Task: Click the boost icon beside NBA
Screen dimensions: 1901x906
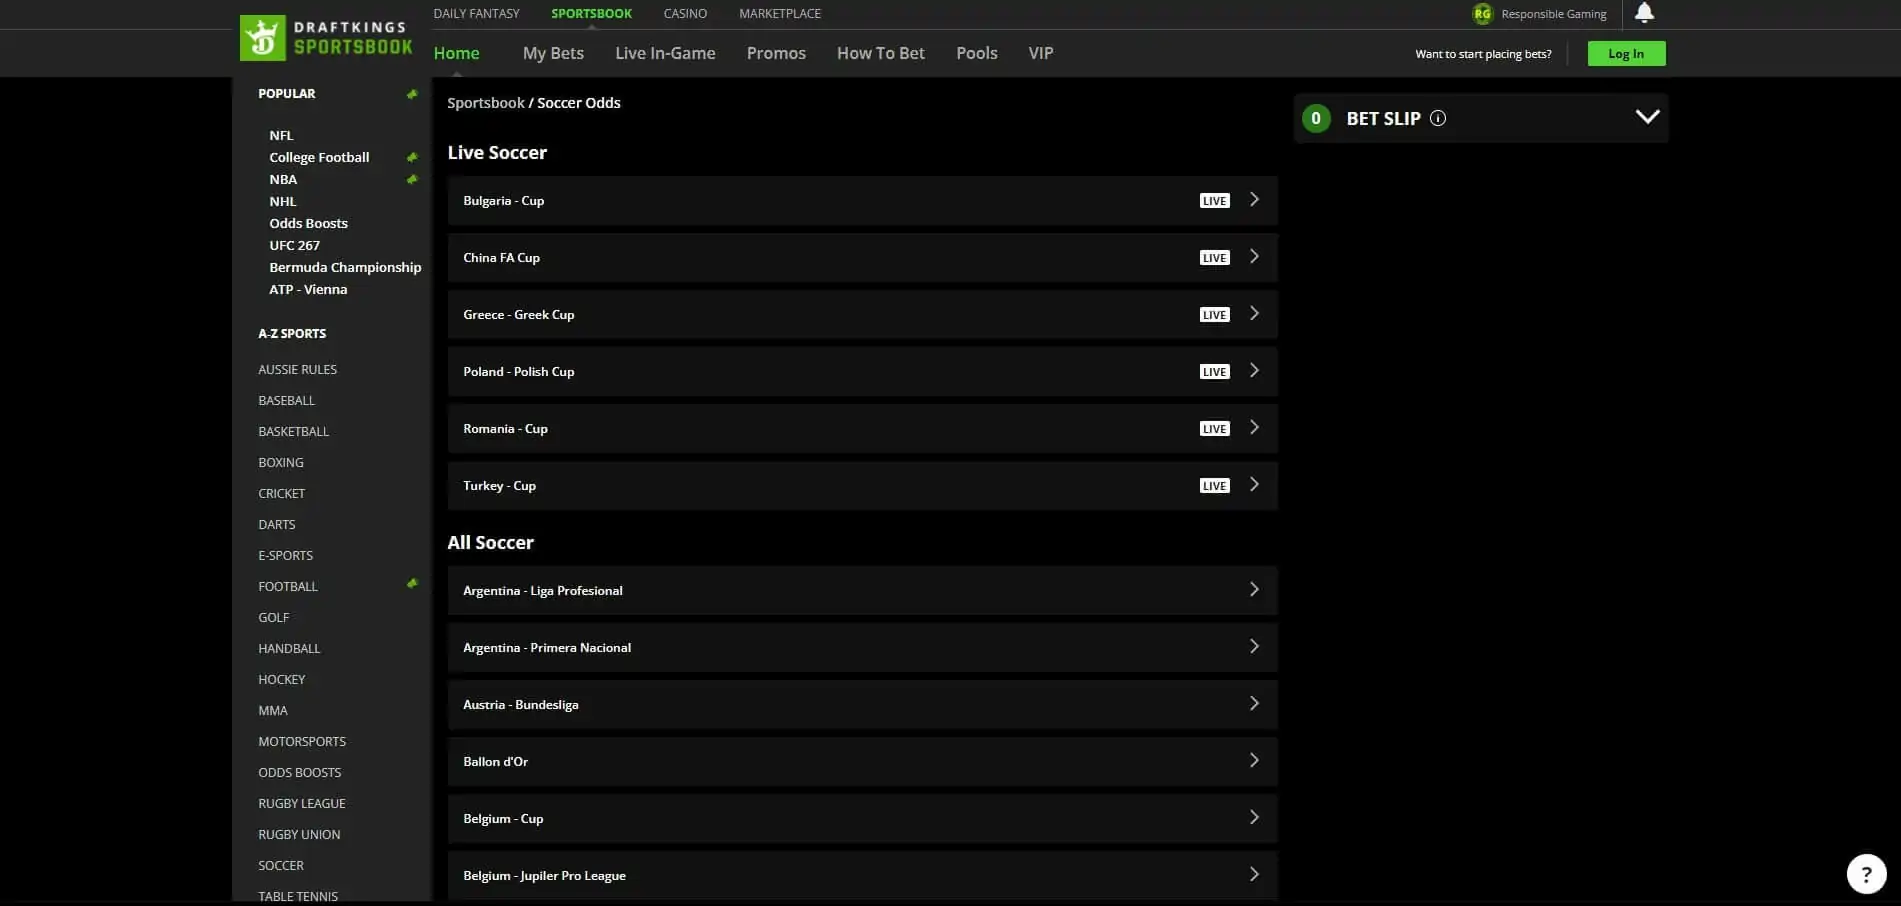Action: coord(412,179)
